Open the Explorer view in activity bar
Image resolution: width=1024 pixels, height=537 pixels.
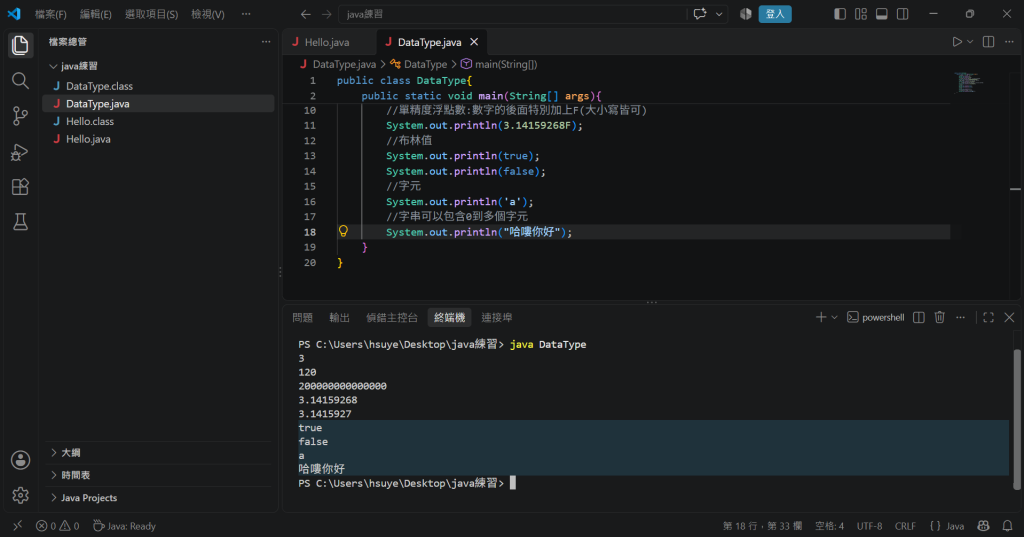20,45
